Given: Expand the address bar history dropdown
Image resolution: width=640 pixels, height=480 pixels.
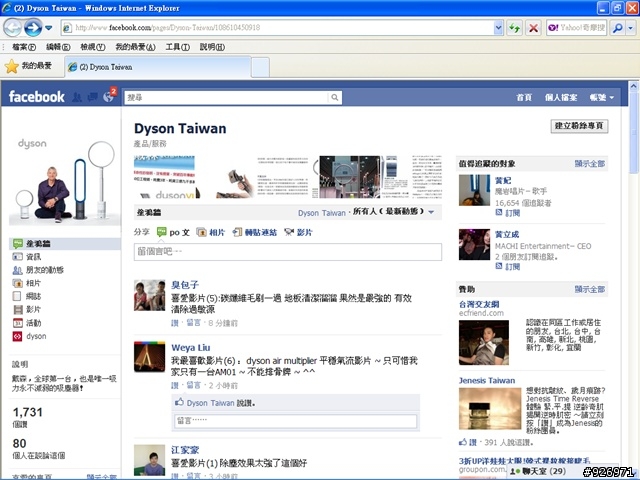Looking at the screenshot, I should (498, 28).
